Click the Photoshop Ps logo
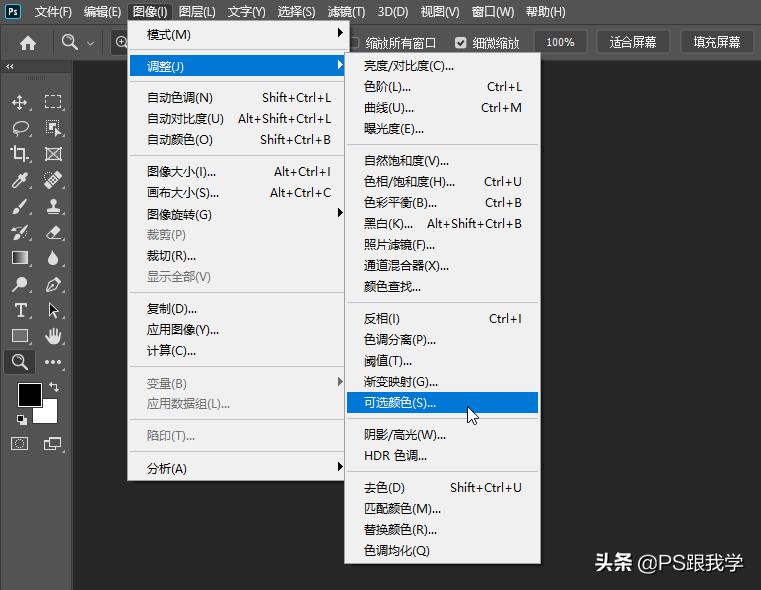 click(x=13, y=11)
